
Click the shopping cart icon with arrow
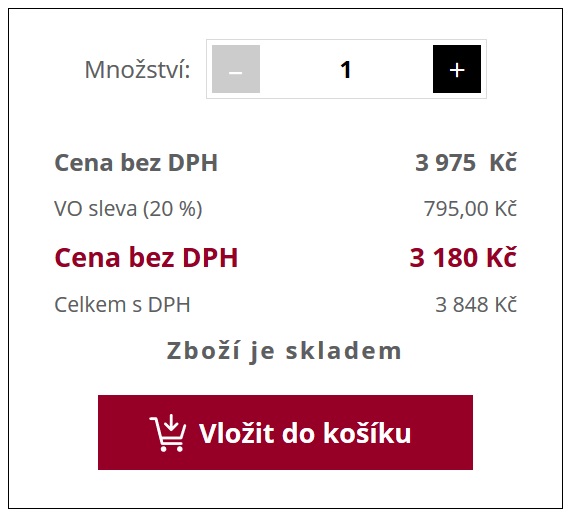click(x=168, y=433)
